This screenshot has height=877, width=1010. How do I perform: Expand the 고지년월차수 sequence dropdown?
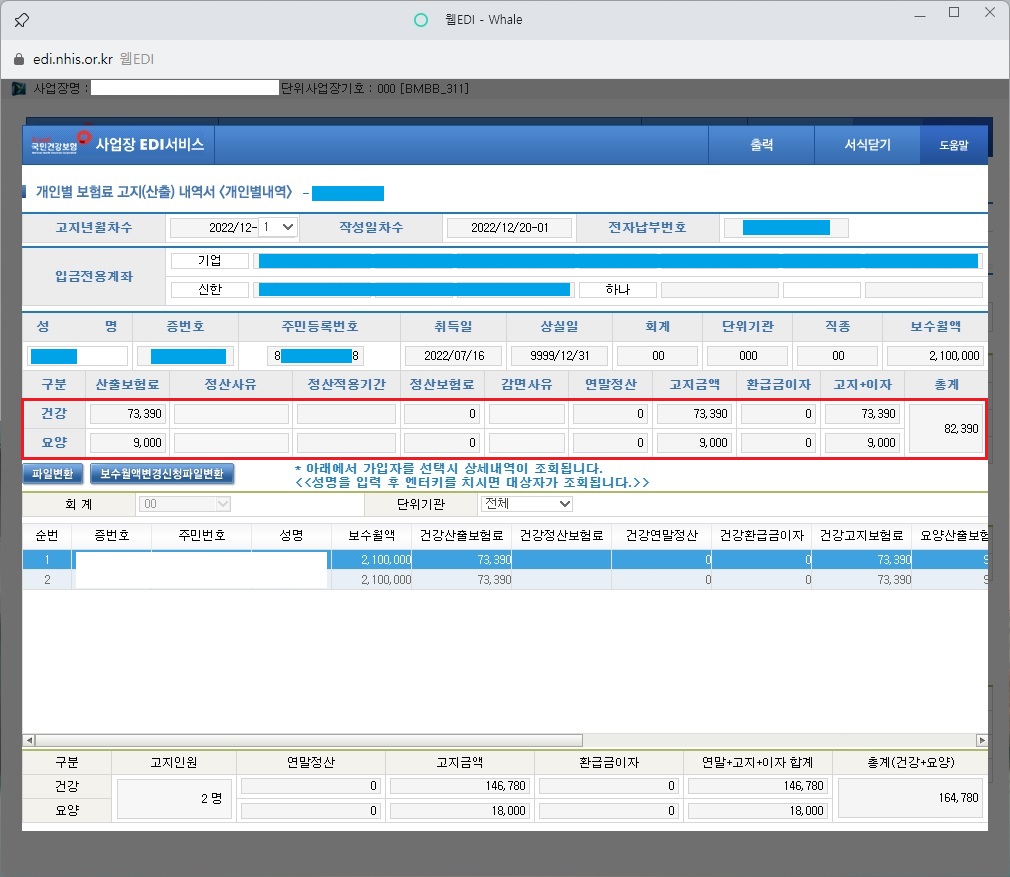point(278,227)
